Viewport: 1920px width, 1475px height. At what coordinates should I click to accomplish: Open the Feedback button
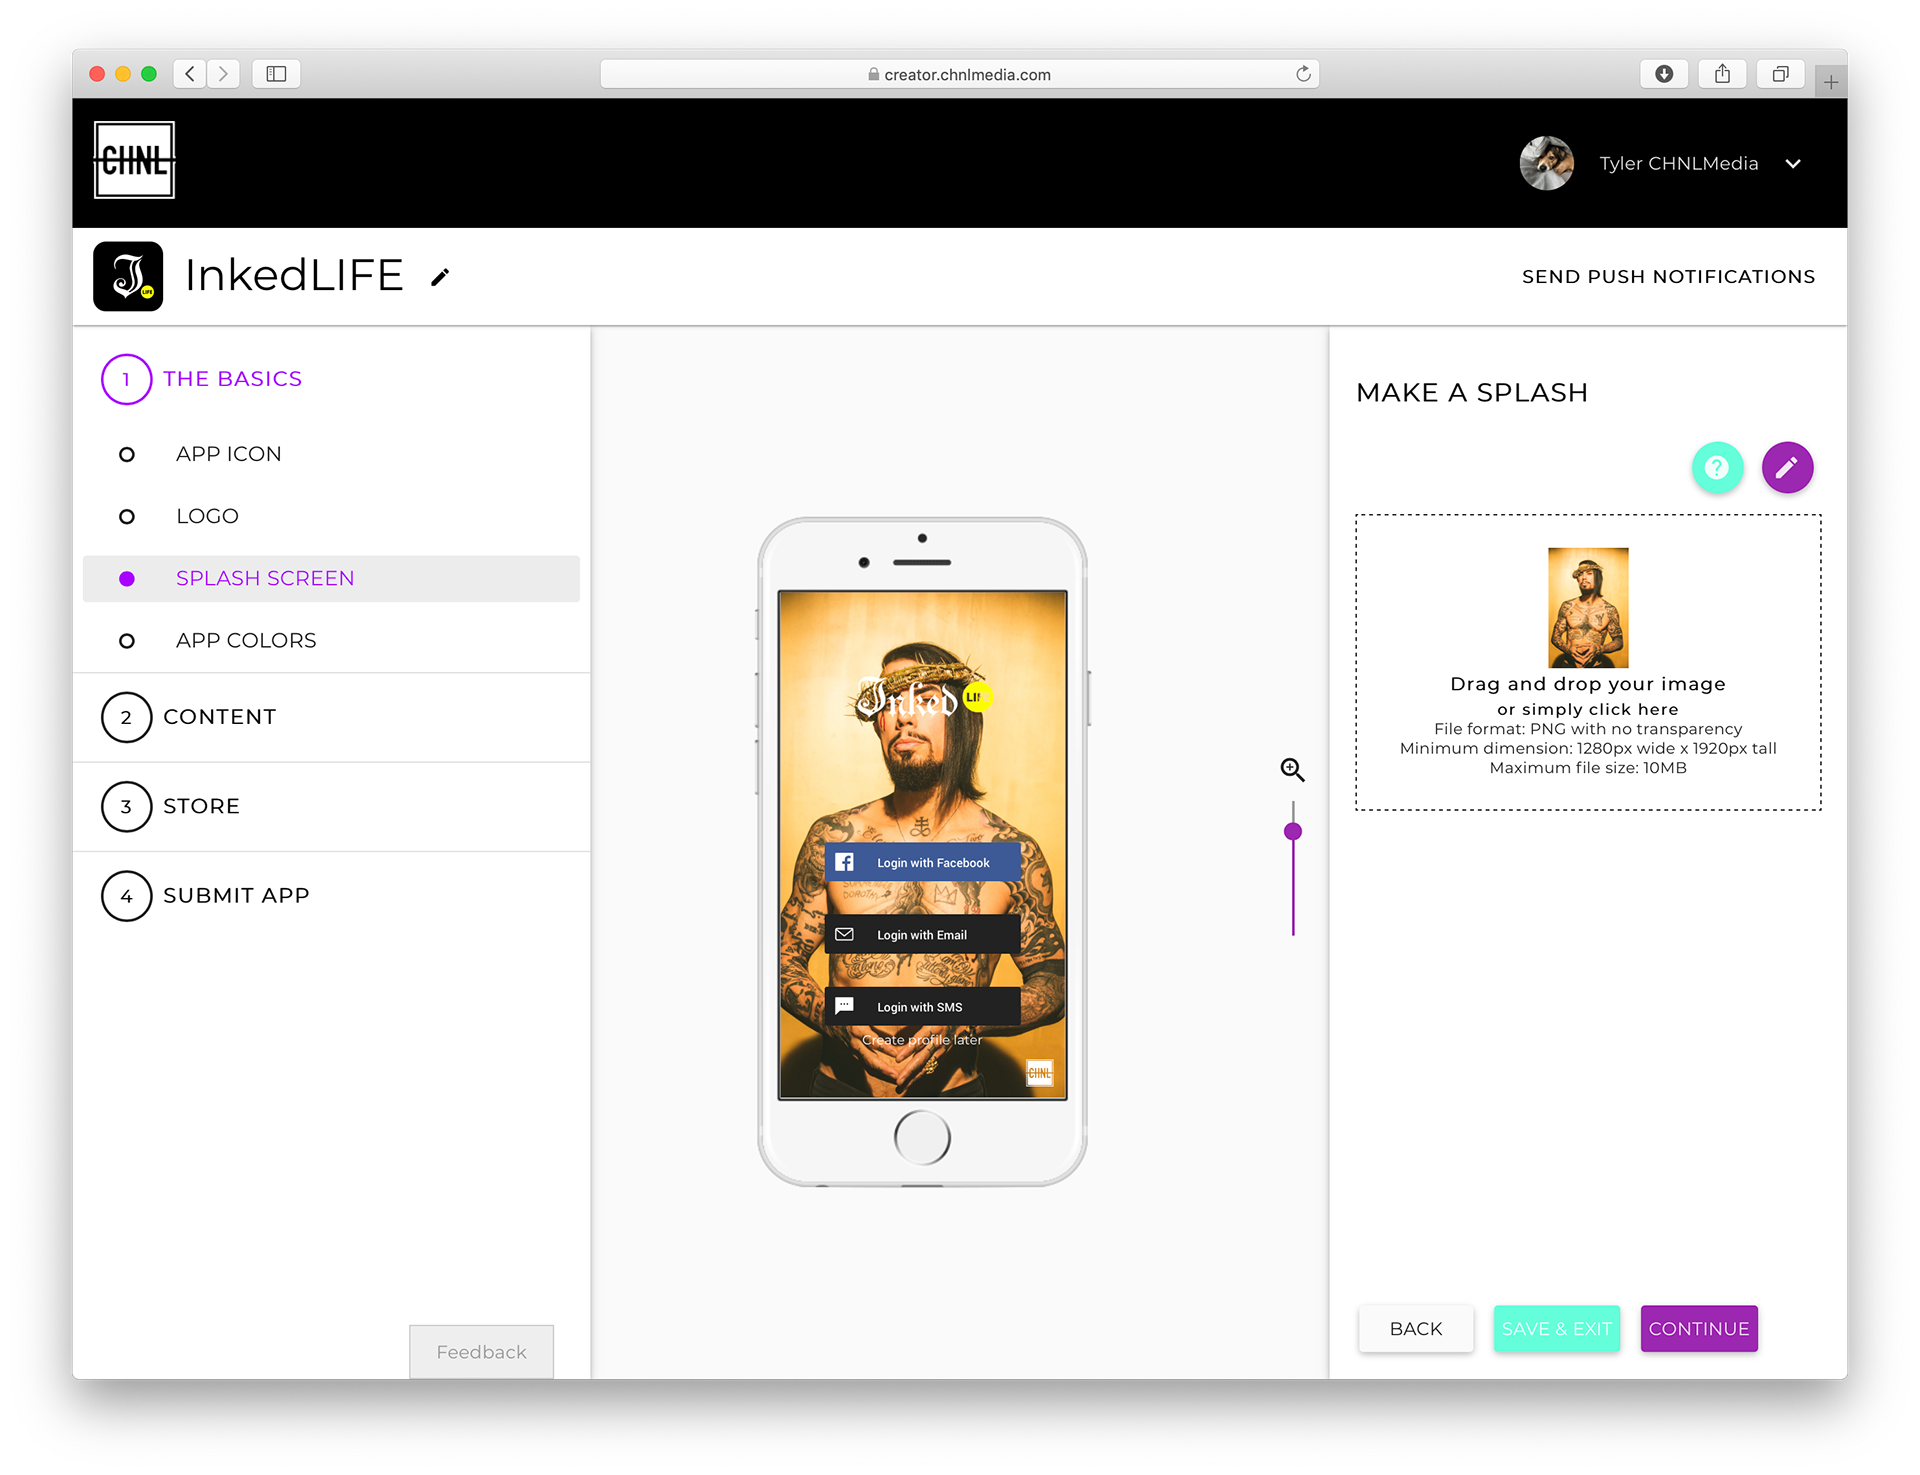pos(481,1352)
